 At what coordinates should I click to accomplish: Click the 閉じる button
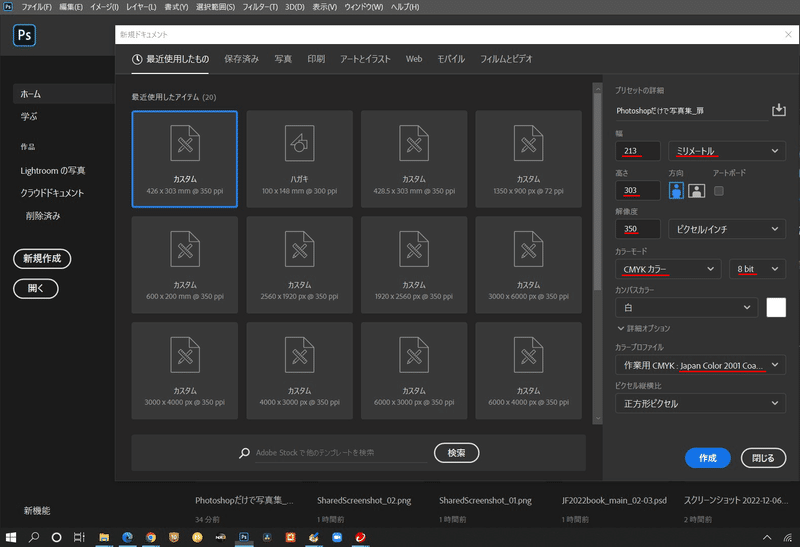point(763,458)
